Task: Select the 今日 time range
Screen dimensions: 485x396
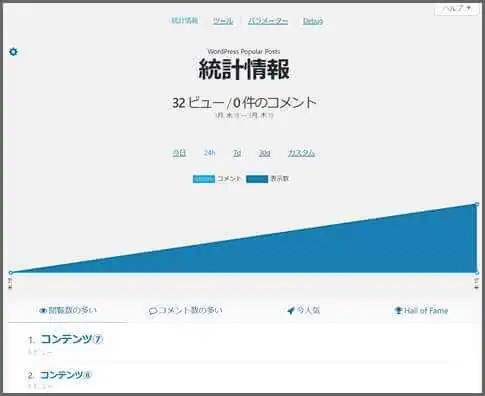Action: [x=179, y=153]
